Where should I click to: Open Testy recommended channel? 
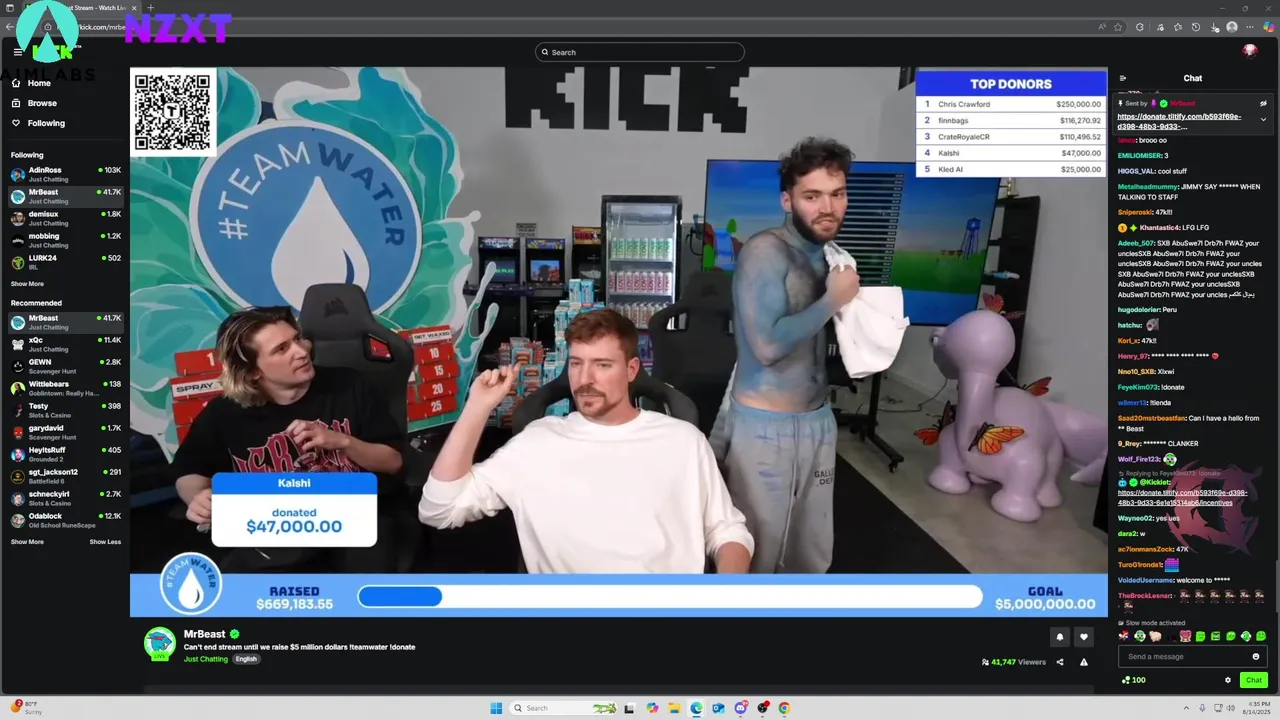coord(64,410)
